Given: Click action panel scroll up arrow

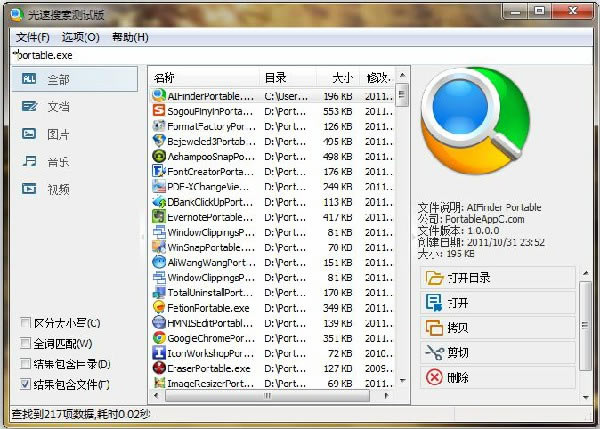Looking at the screenshot, I should [x=586, y=272].
